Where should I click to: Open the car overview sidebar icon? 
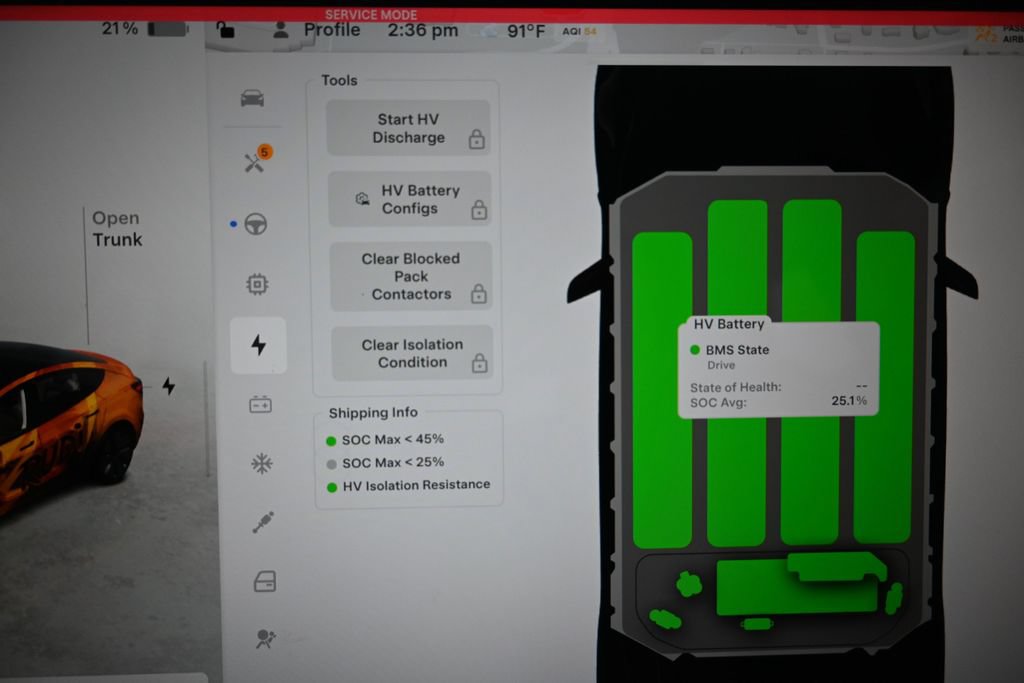[x=252, y=98]
